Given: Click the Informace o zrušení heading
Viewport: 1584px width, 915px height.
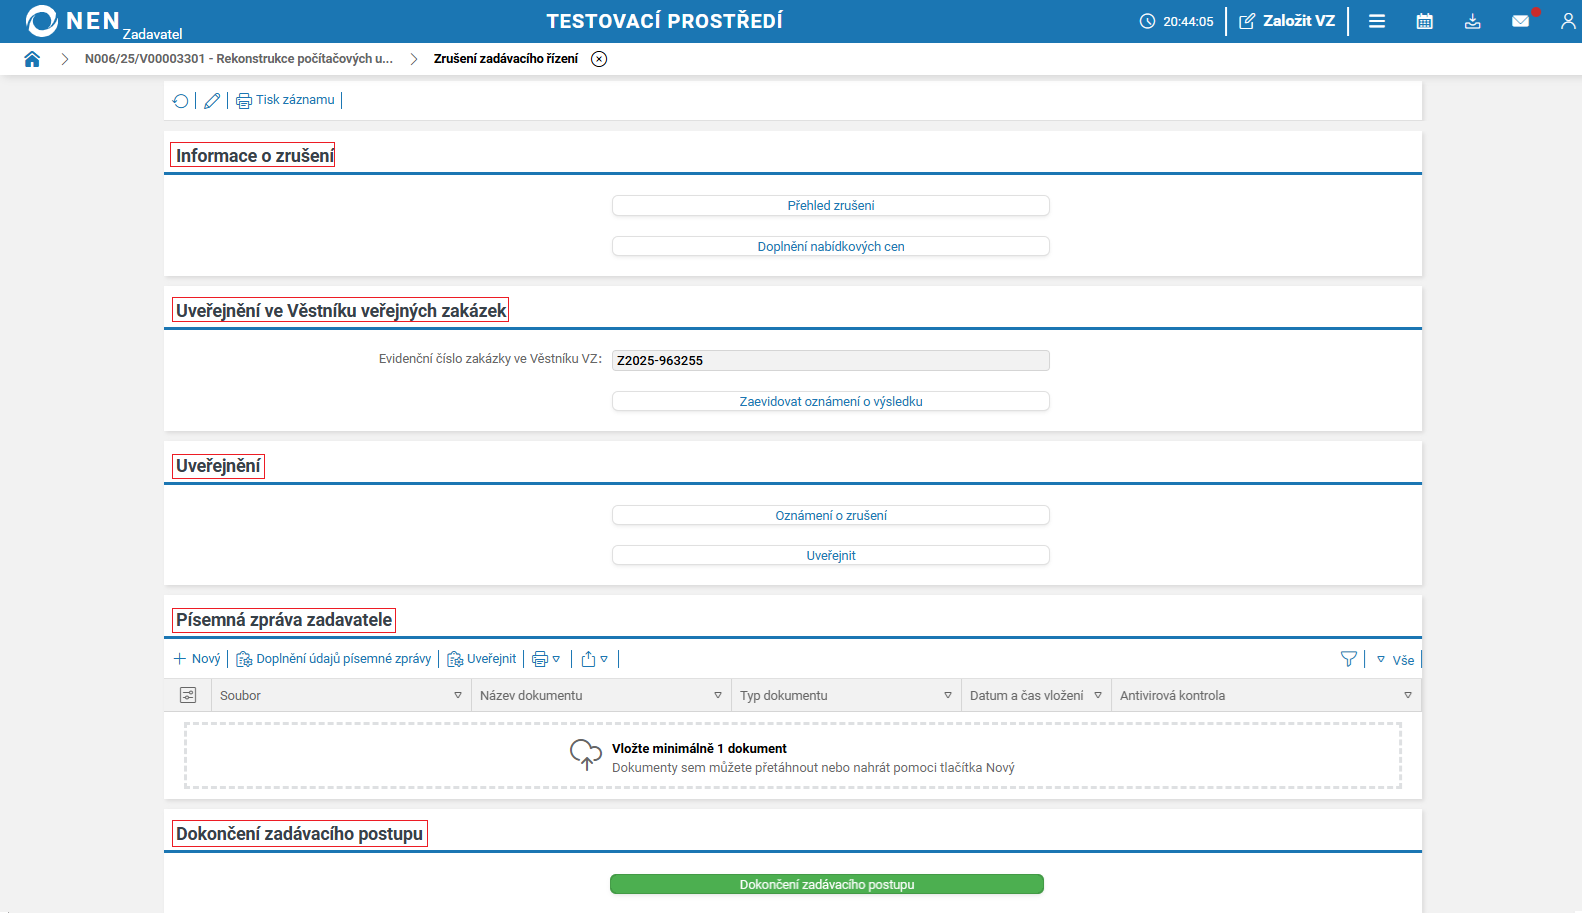Looking at the screenshot, I should 254,156.
